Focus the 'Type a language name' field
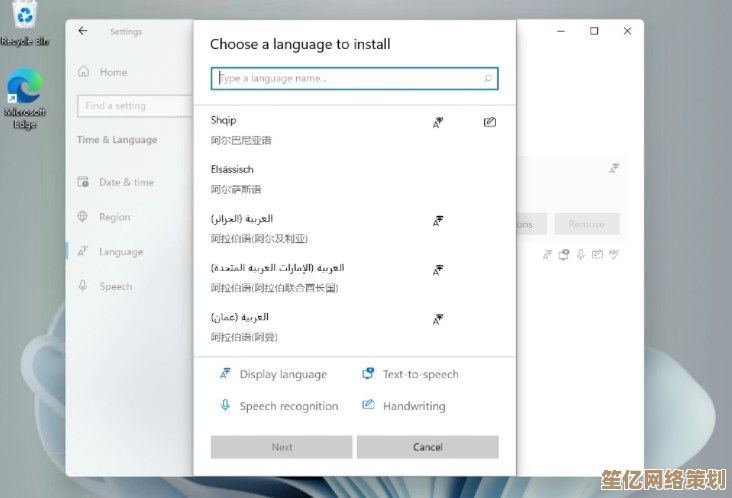 tap(345, 78)
